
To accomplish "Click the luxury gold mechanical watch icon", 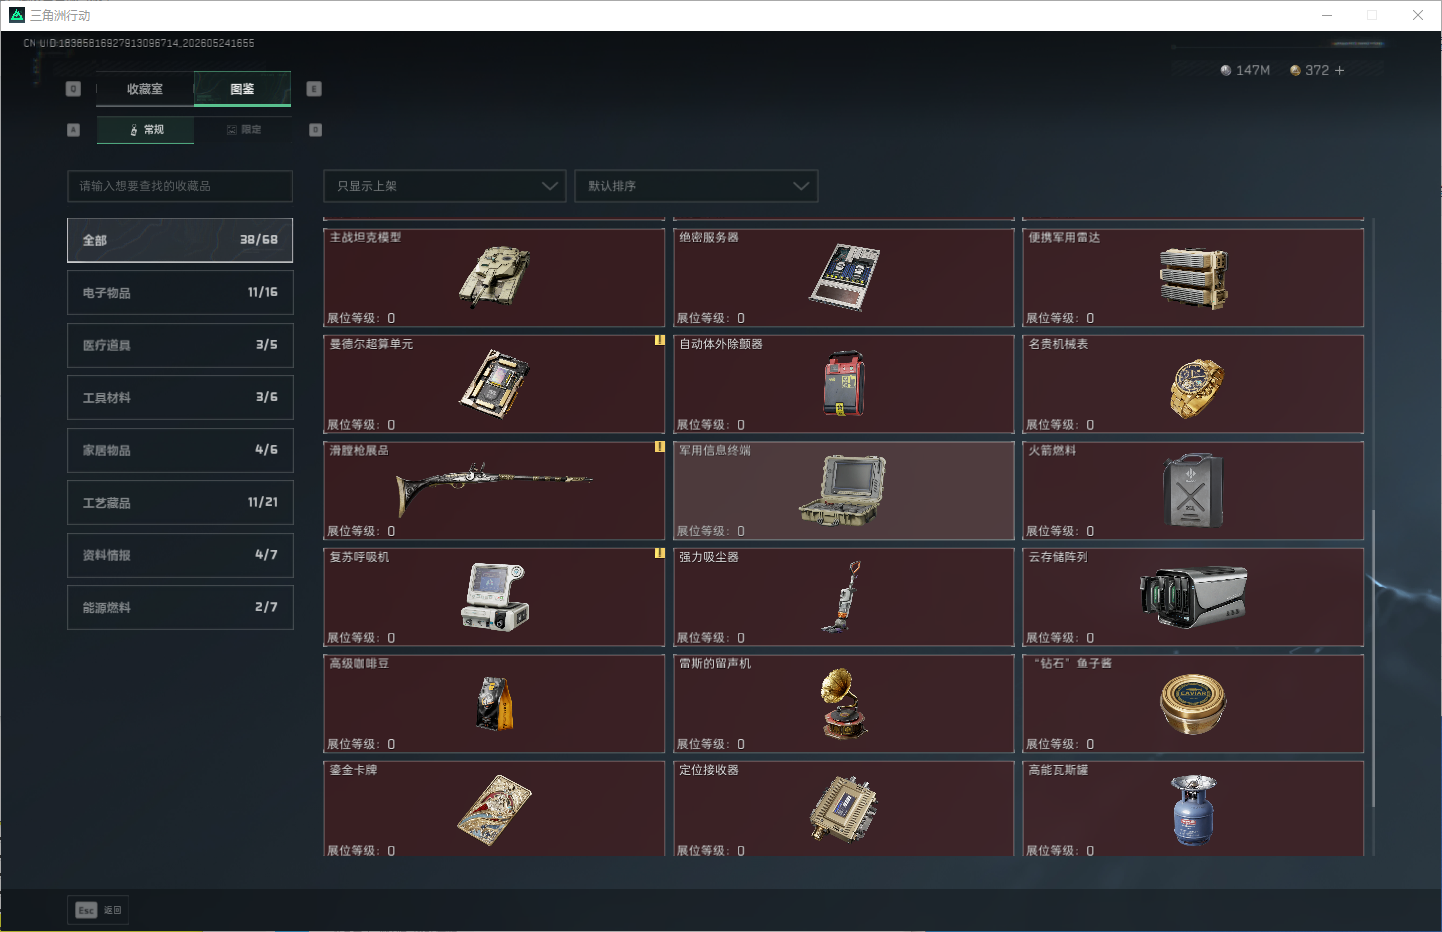I will [1195, 387].
